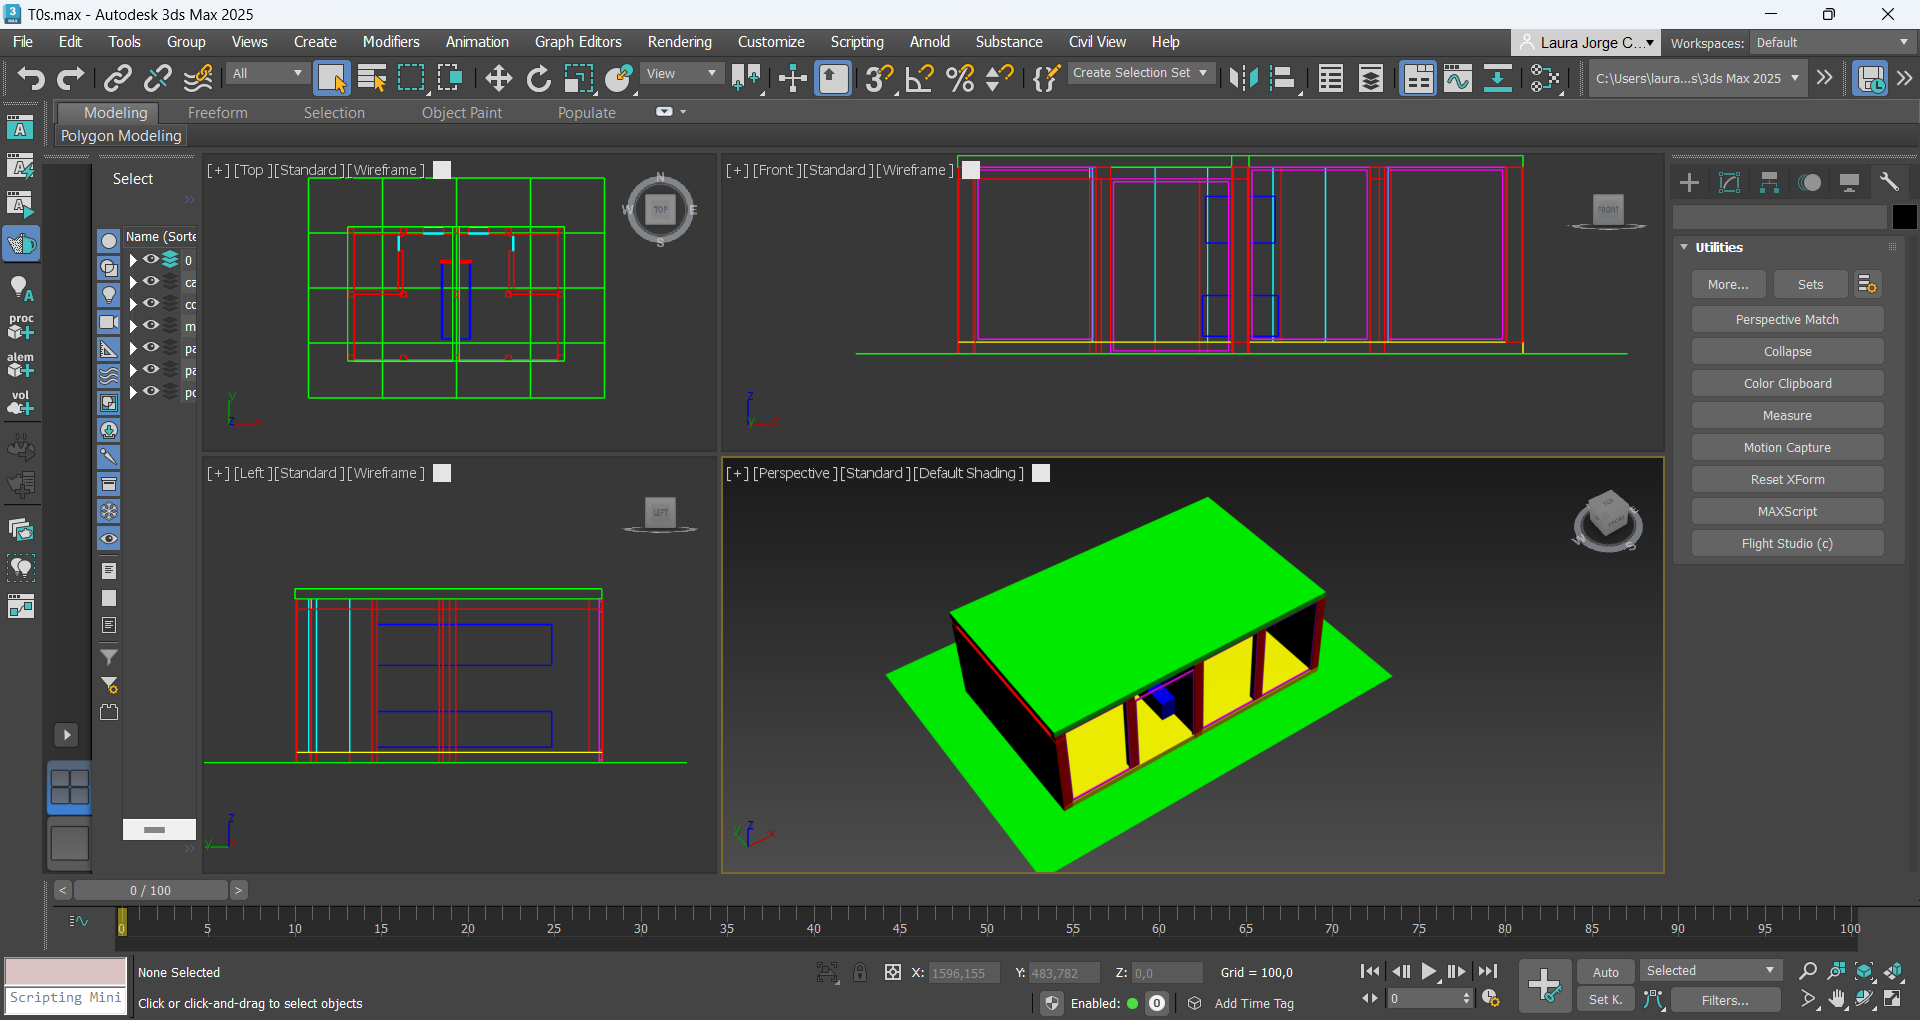The width and height of the screenshot is (1920, 1020).
Task: Open the Layer Explorer icon
Action: 1371,78
